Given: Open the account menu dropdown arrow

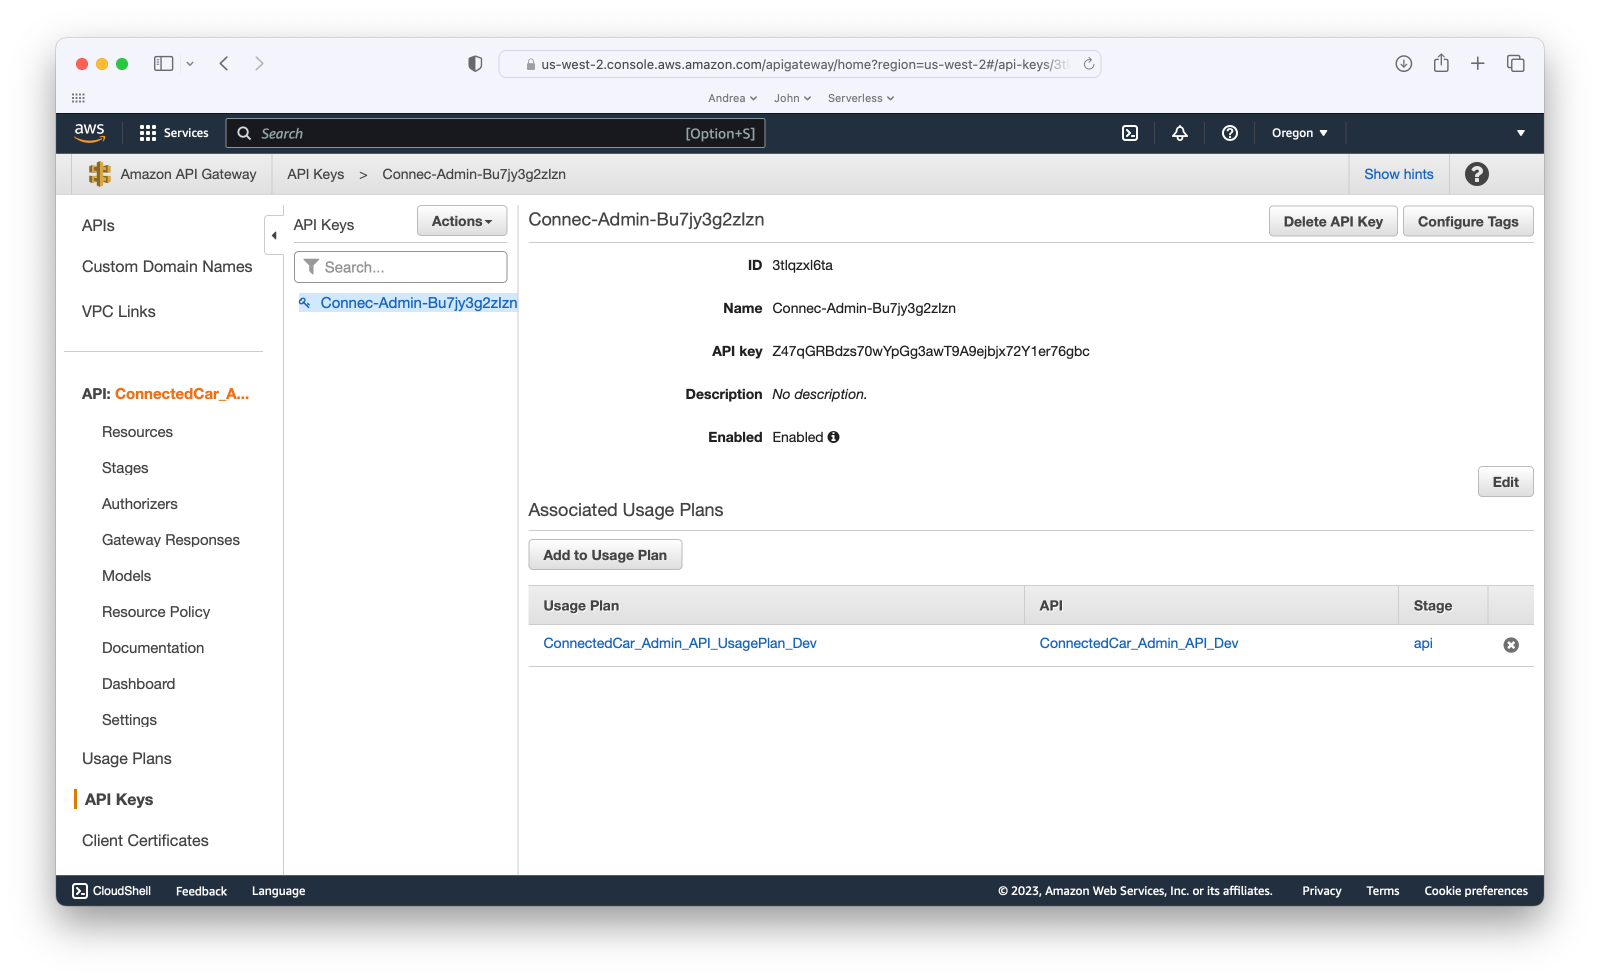Looking at the screenshot, I should 1521,133.
